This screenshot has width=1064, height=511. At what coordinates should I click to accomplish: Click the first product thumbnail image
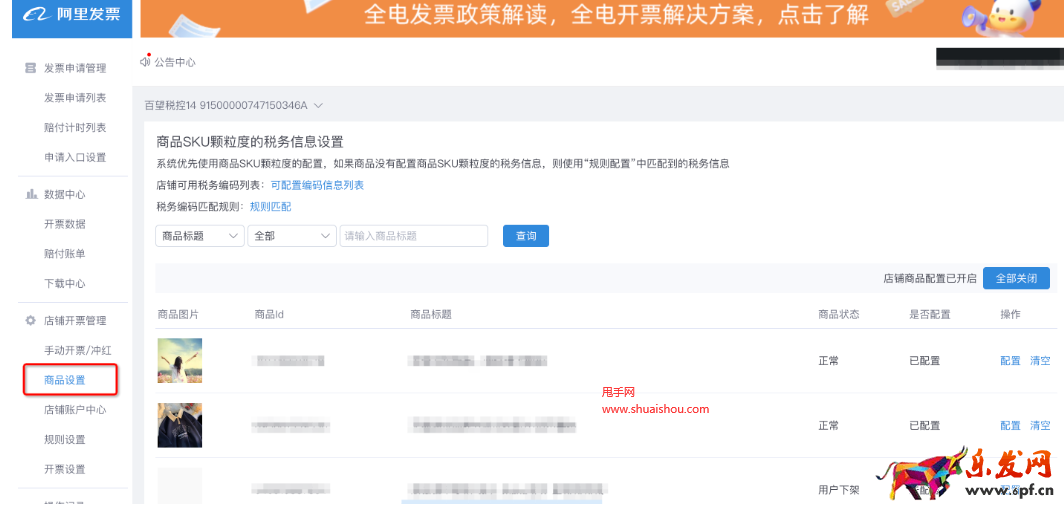point(180,360)
